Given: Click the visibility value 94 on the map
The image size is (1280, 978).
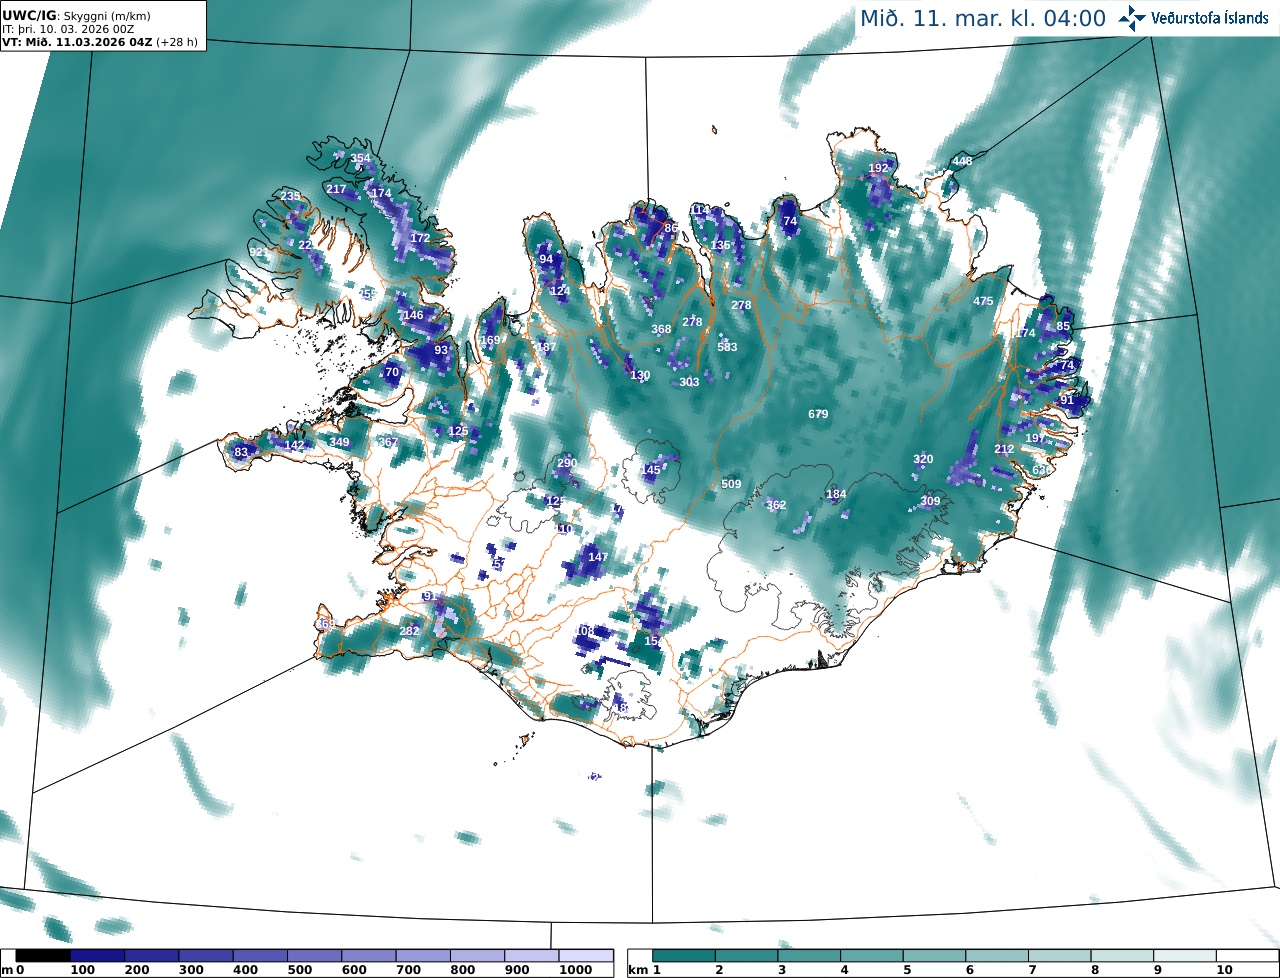Looking at the screenshot, I should pyautogui.click(x=546, y=259).
